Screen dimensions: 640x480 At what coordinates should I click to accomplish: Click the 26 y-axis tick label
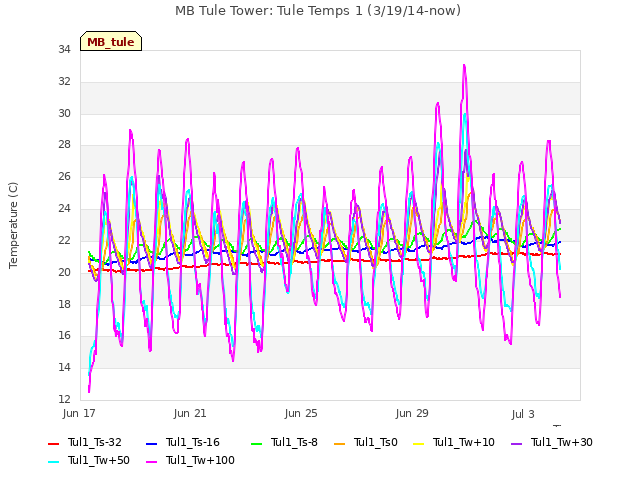coord(64,177)
